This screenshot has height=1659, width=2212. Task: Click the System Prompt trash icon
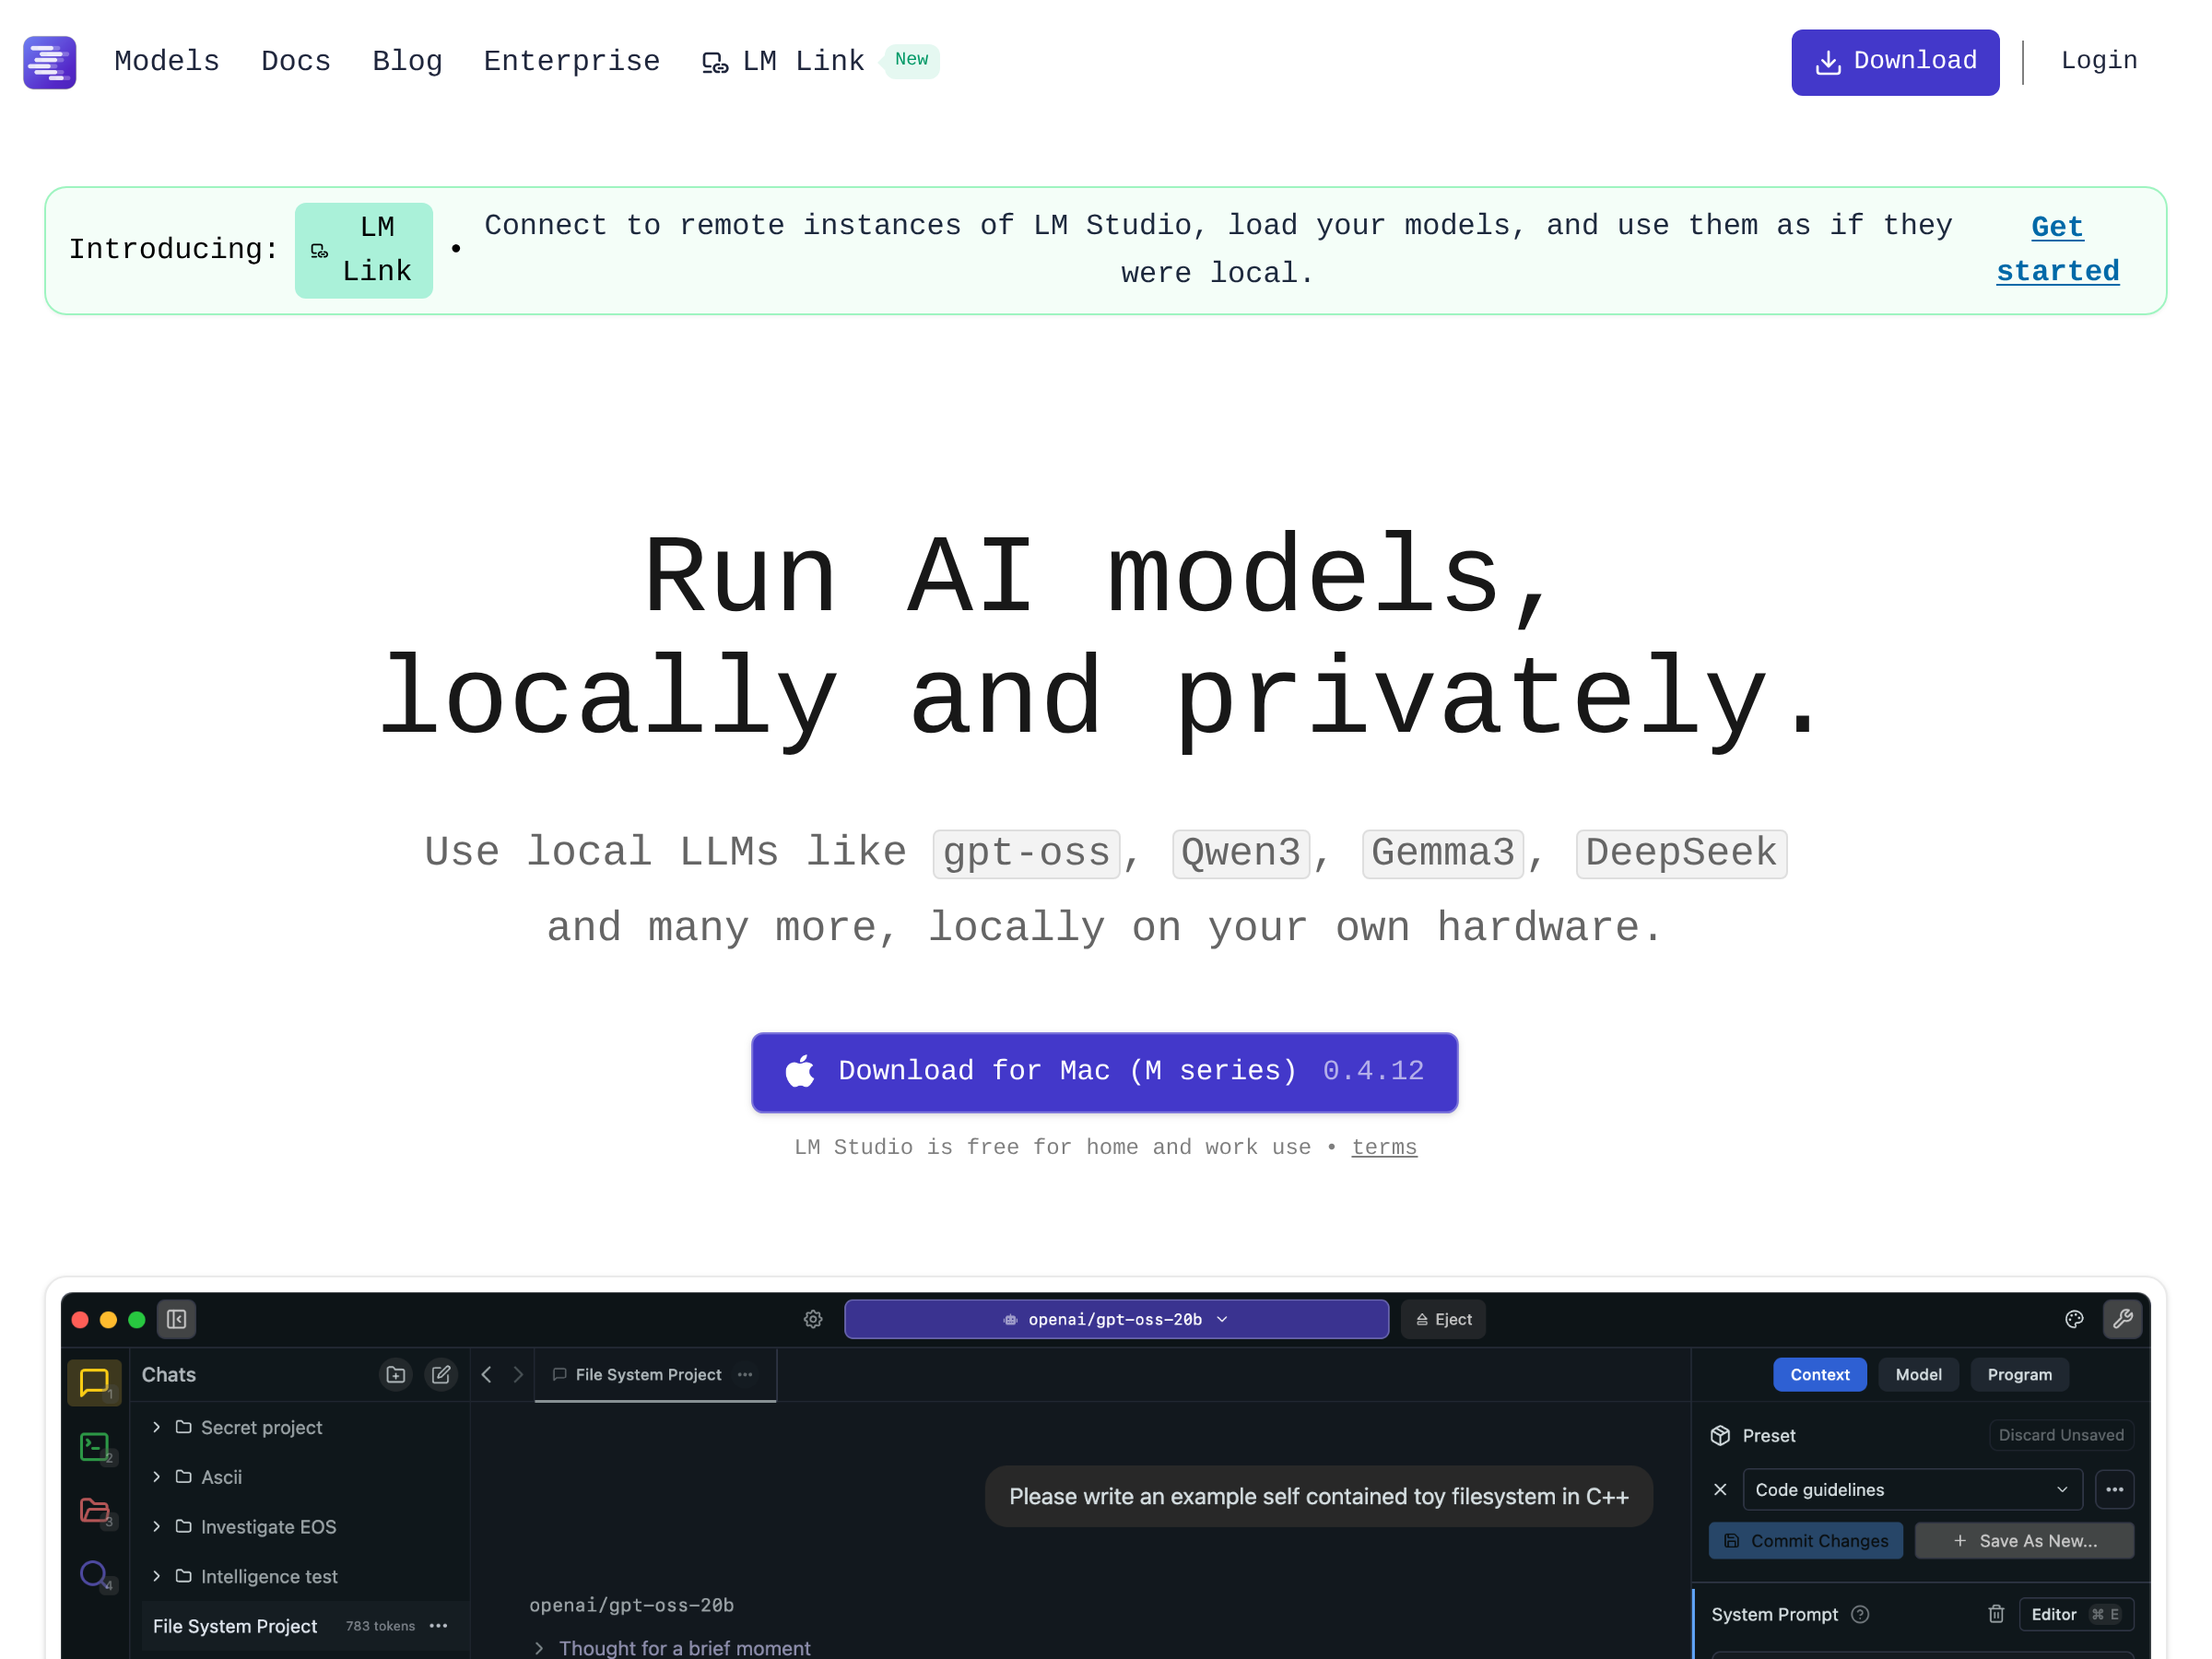(1996, 1615)
